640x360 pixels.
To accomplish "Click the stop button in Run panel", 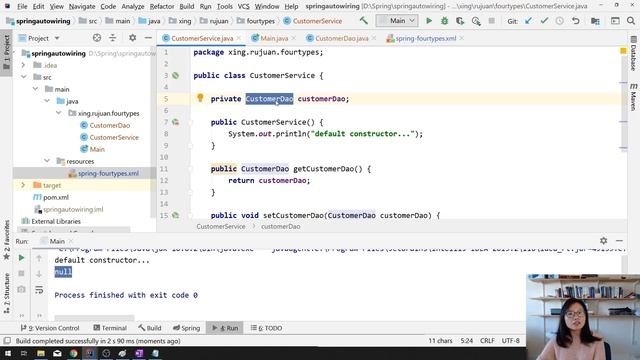I will point(21,273).
